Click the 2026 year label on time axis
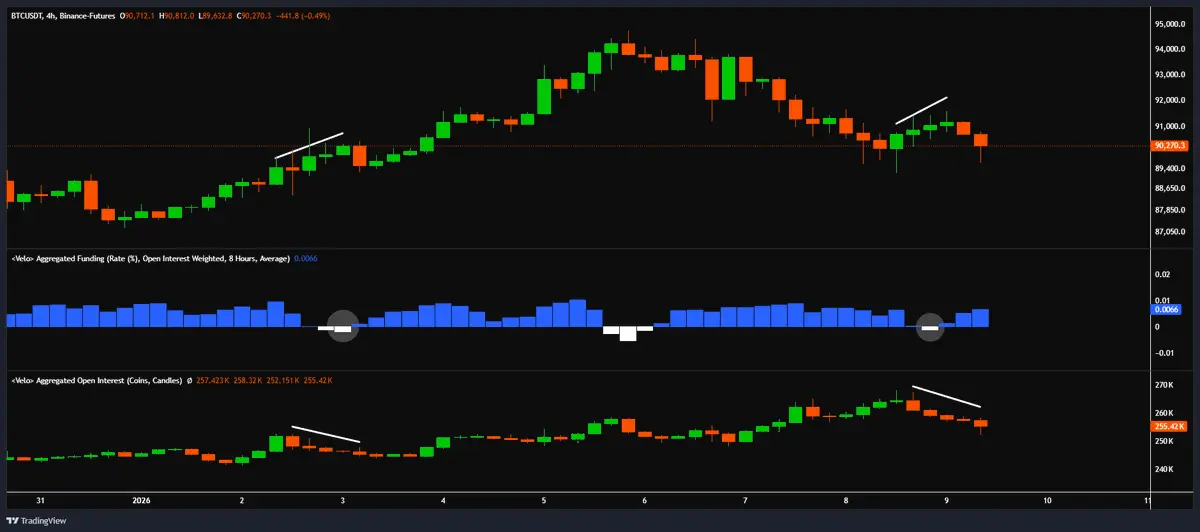This screenshot has width=1200, height=532. pyautogui.click(x=142, y=499)
